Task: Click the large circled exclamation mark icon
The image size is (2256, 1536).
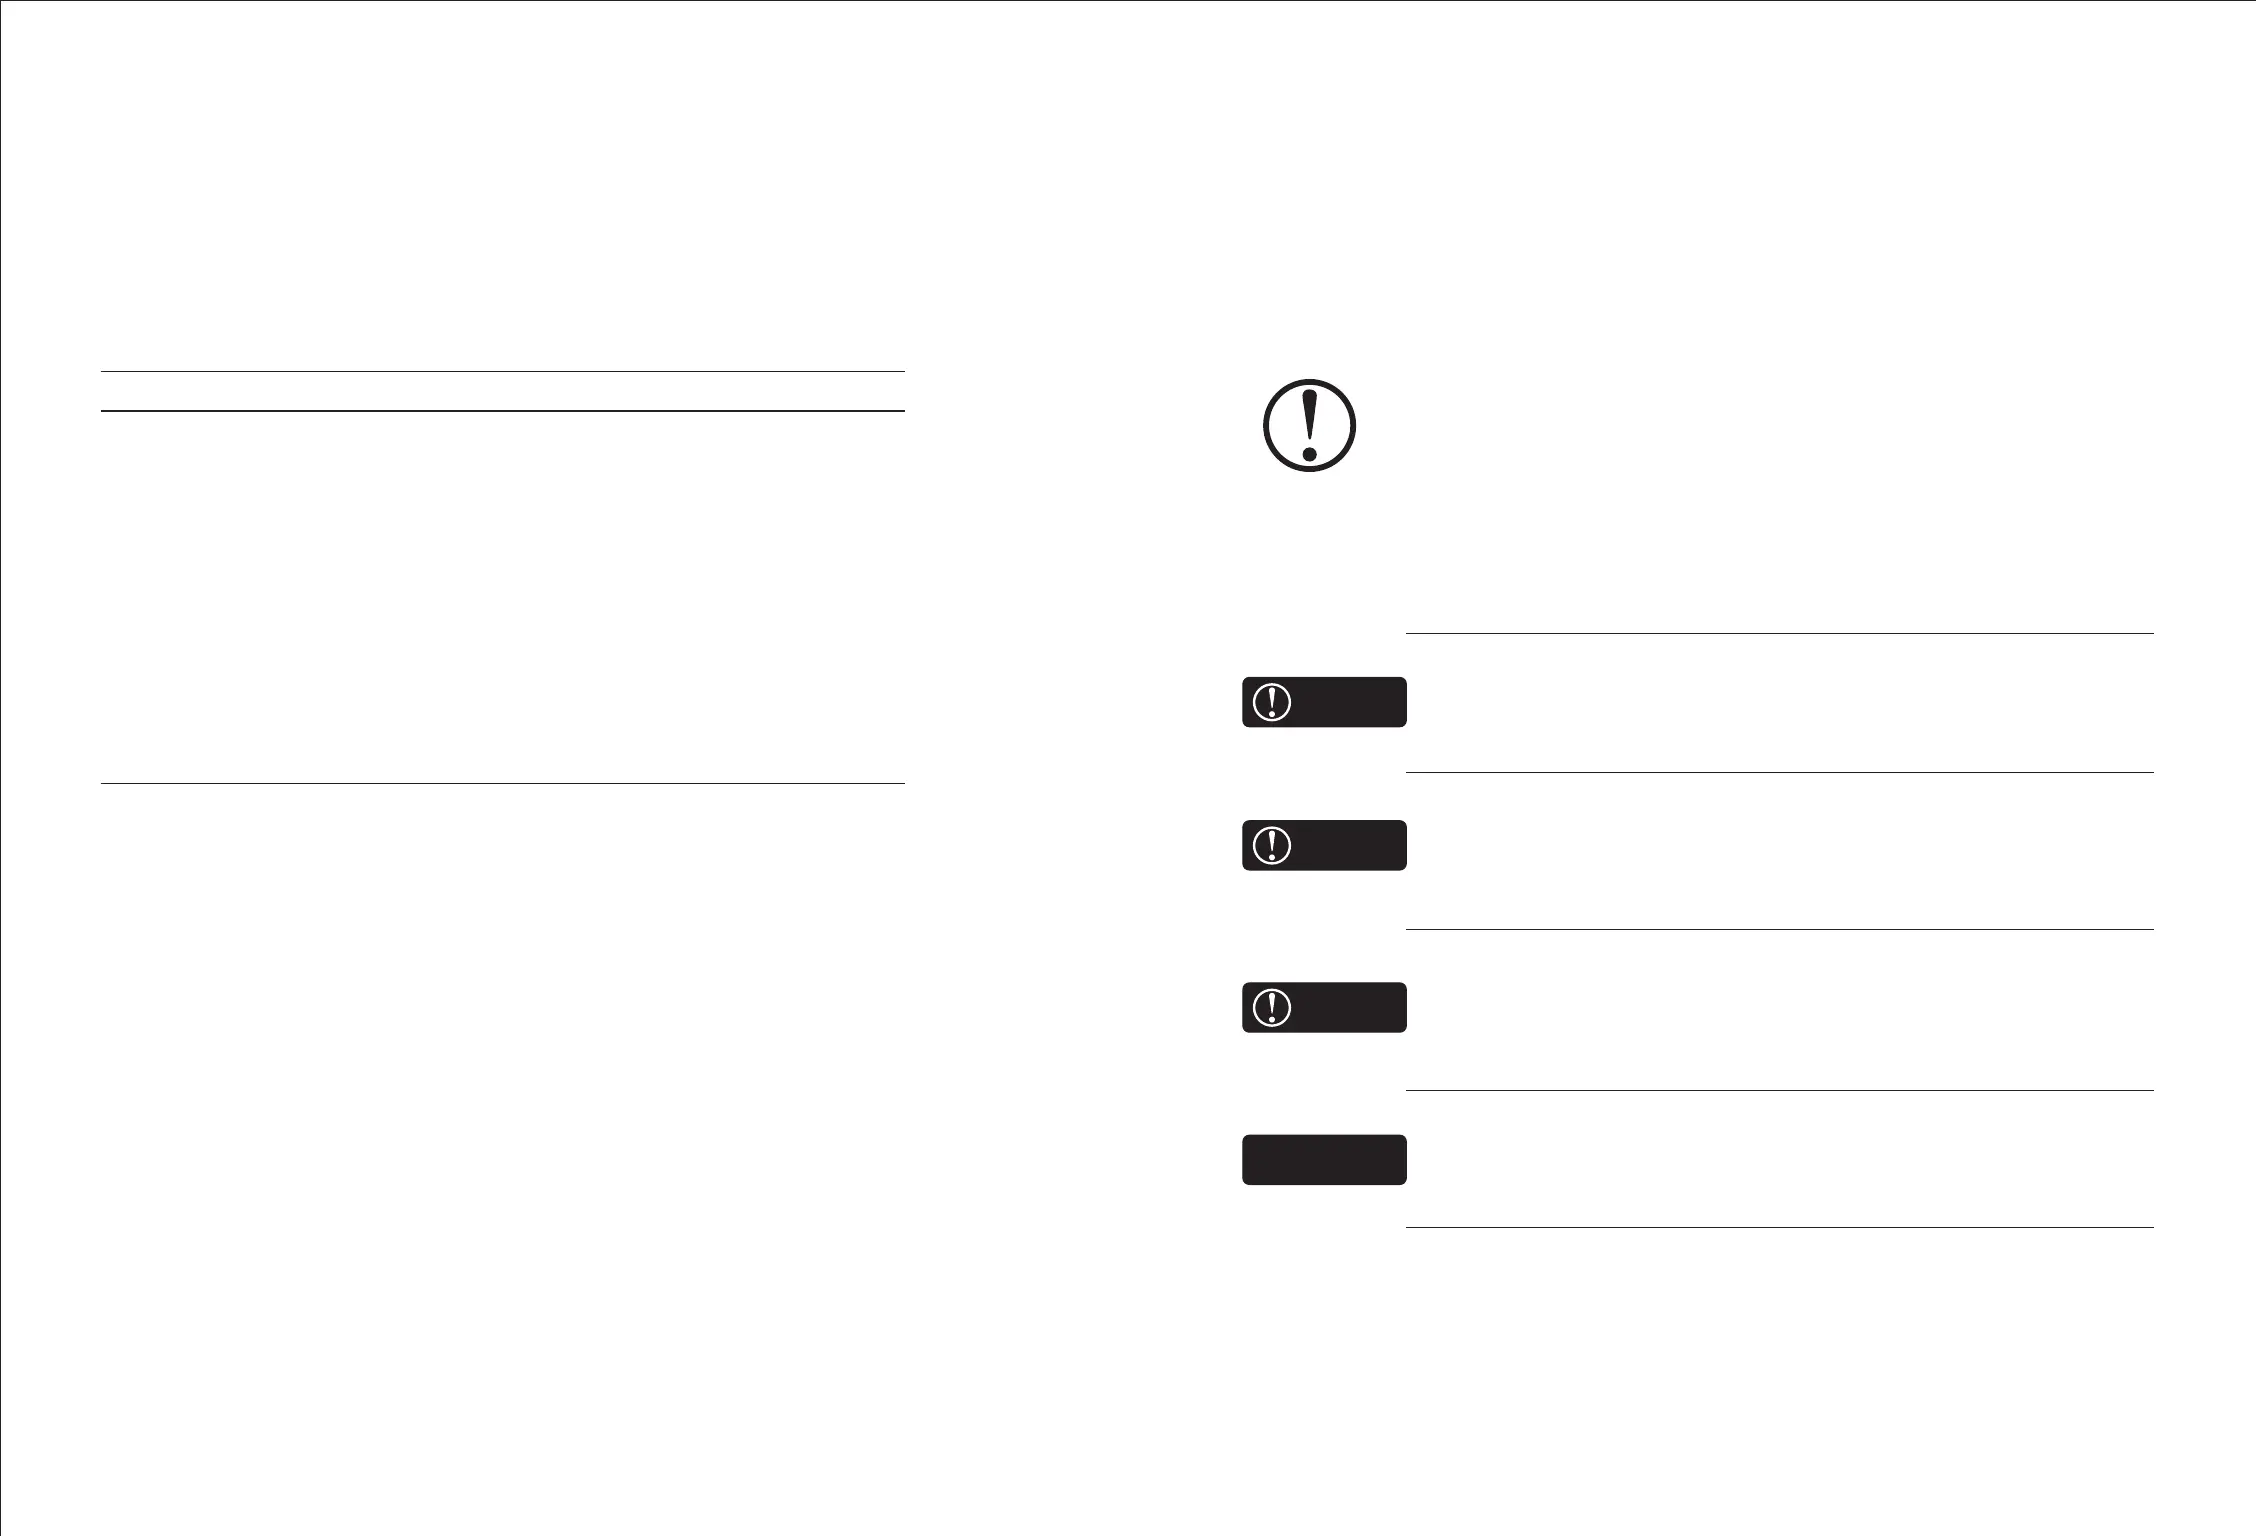Action: click(1309, 425)
